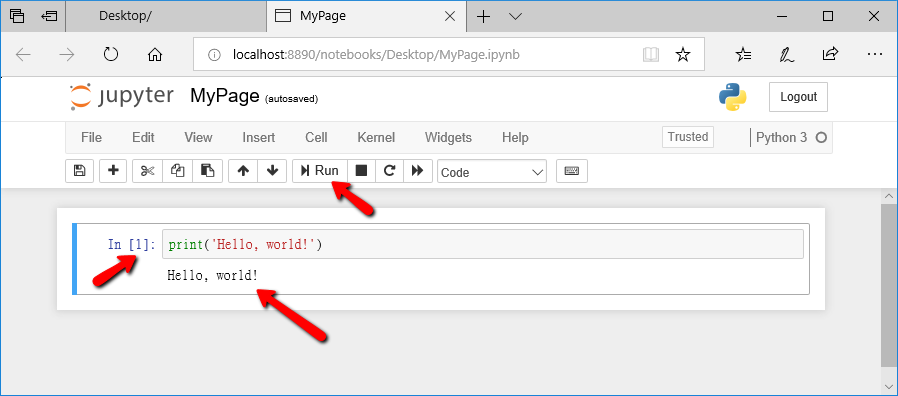This screenshot has height=396, width=898.
Task: Cut selected cells with scissors icon
Action: coord(148,171)
